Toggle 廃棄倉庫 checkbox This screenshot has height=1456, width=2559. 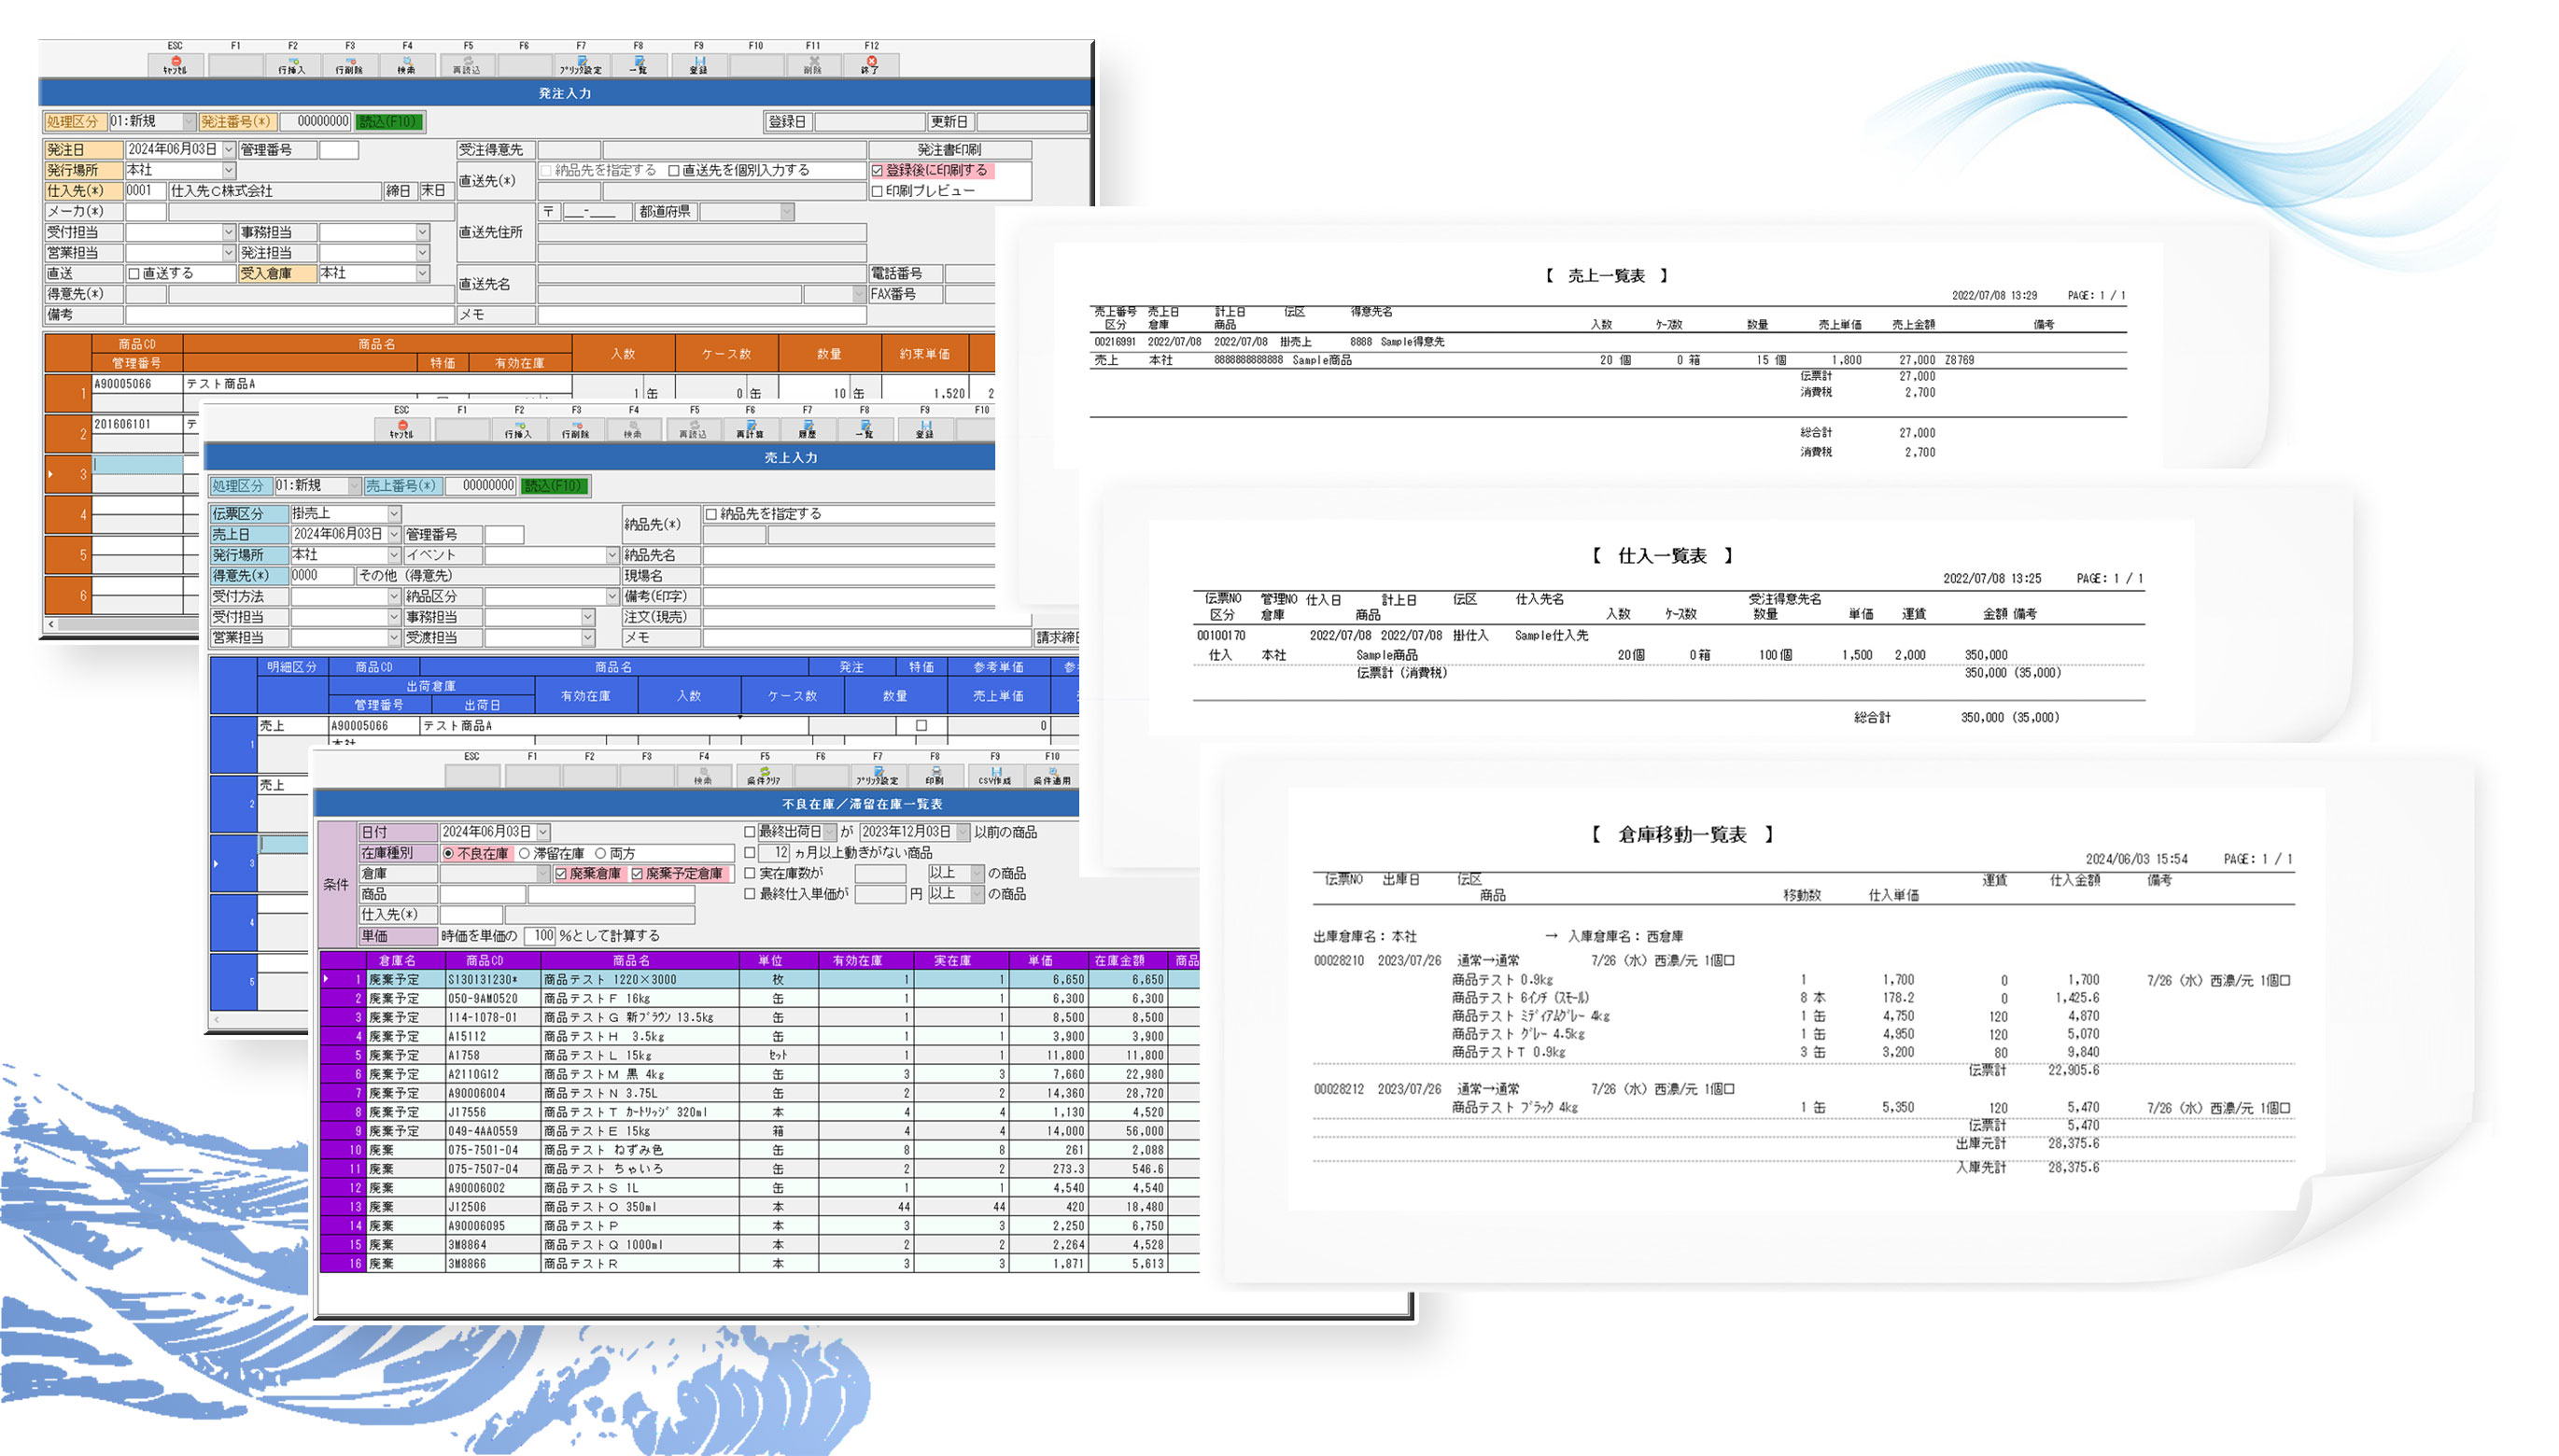[x=561, y=874]
